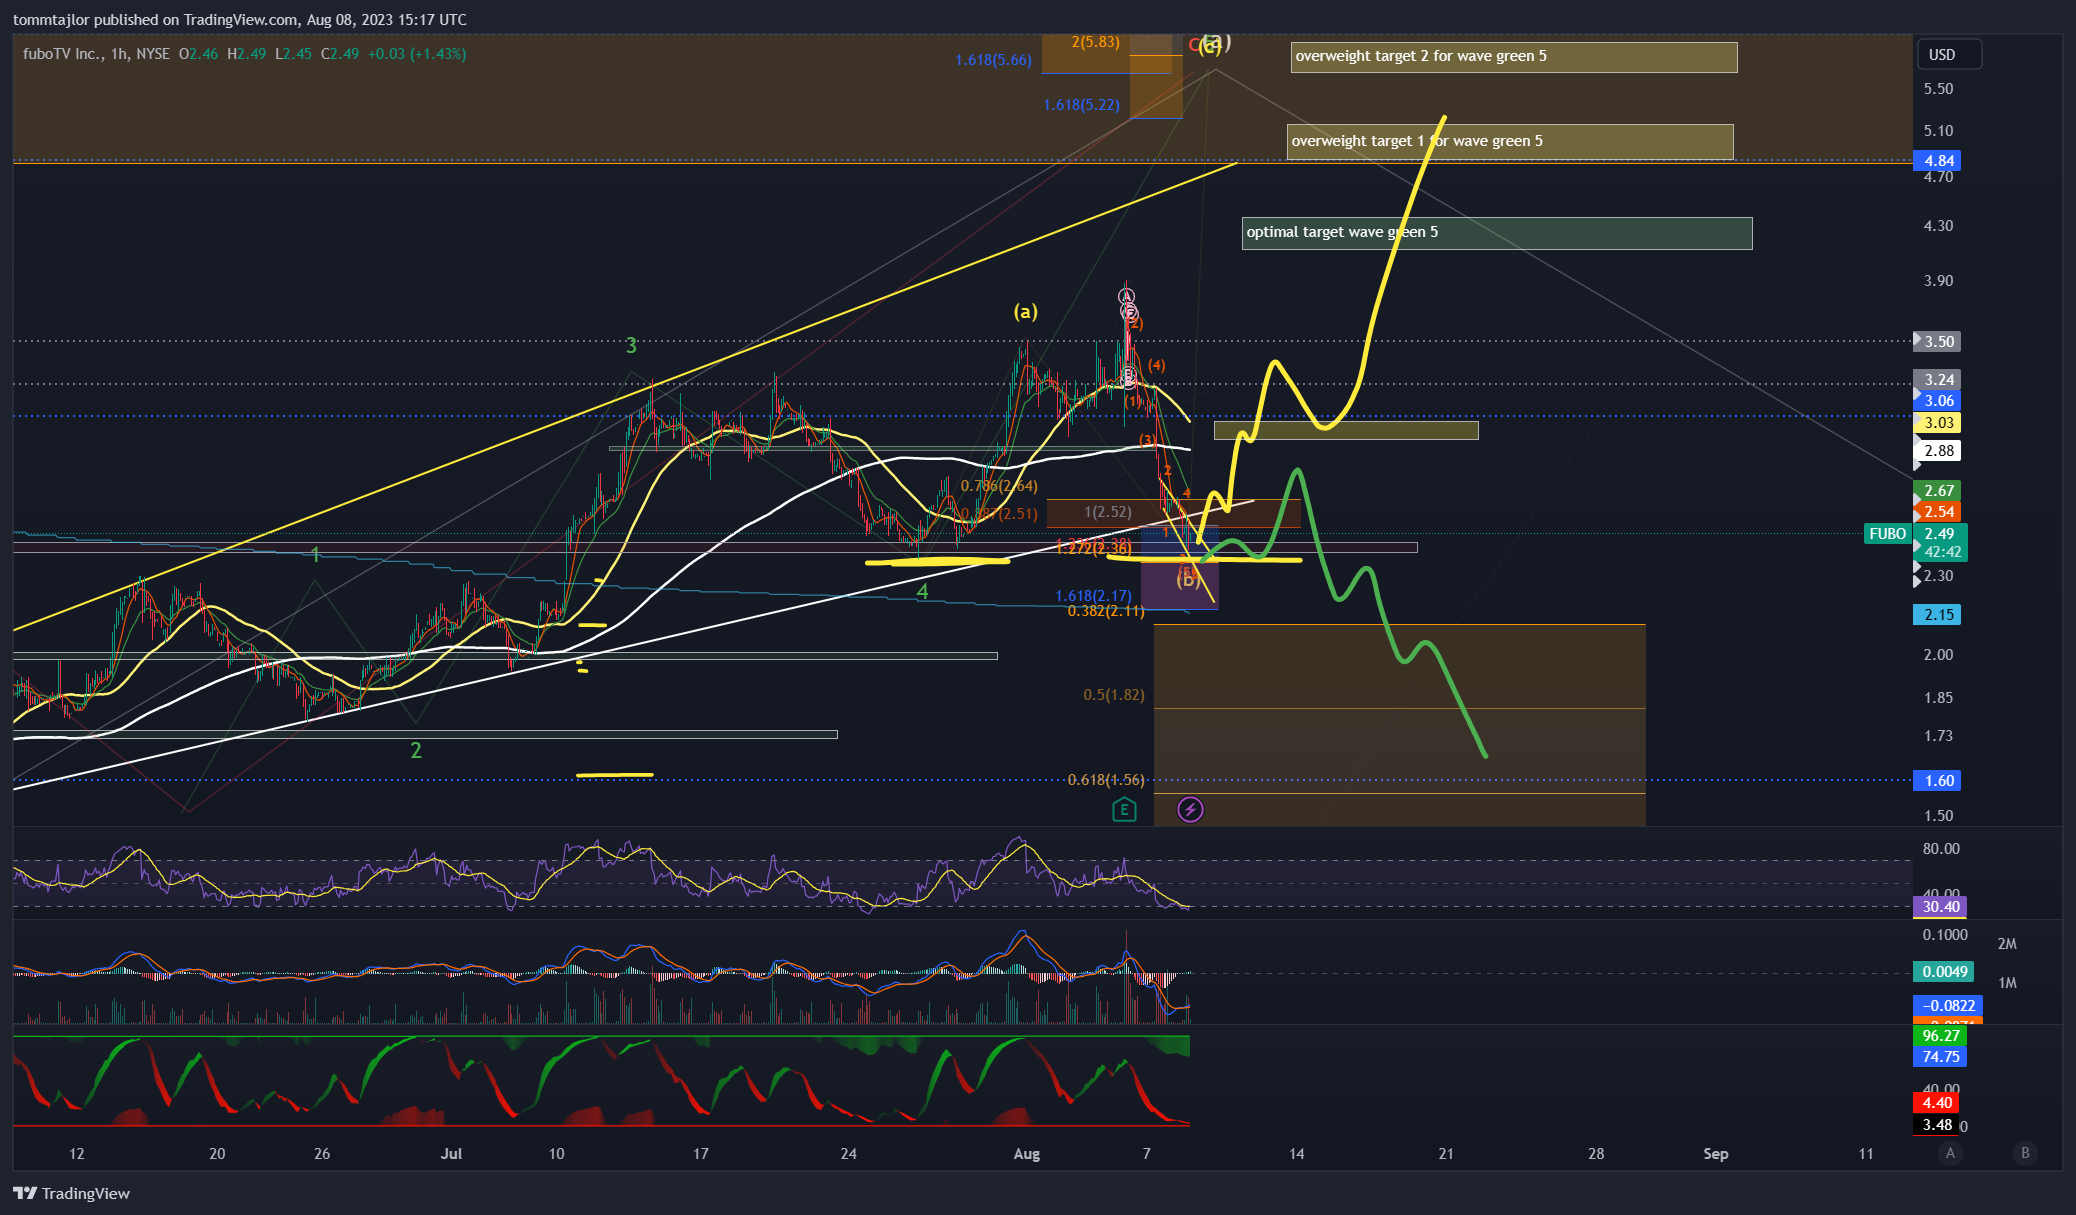Viewport: 2076px width, 1215px height.
Task: Click the 3.06 blue price label
Action: (1937, 401)
